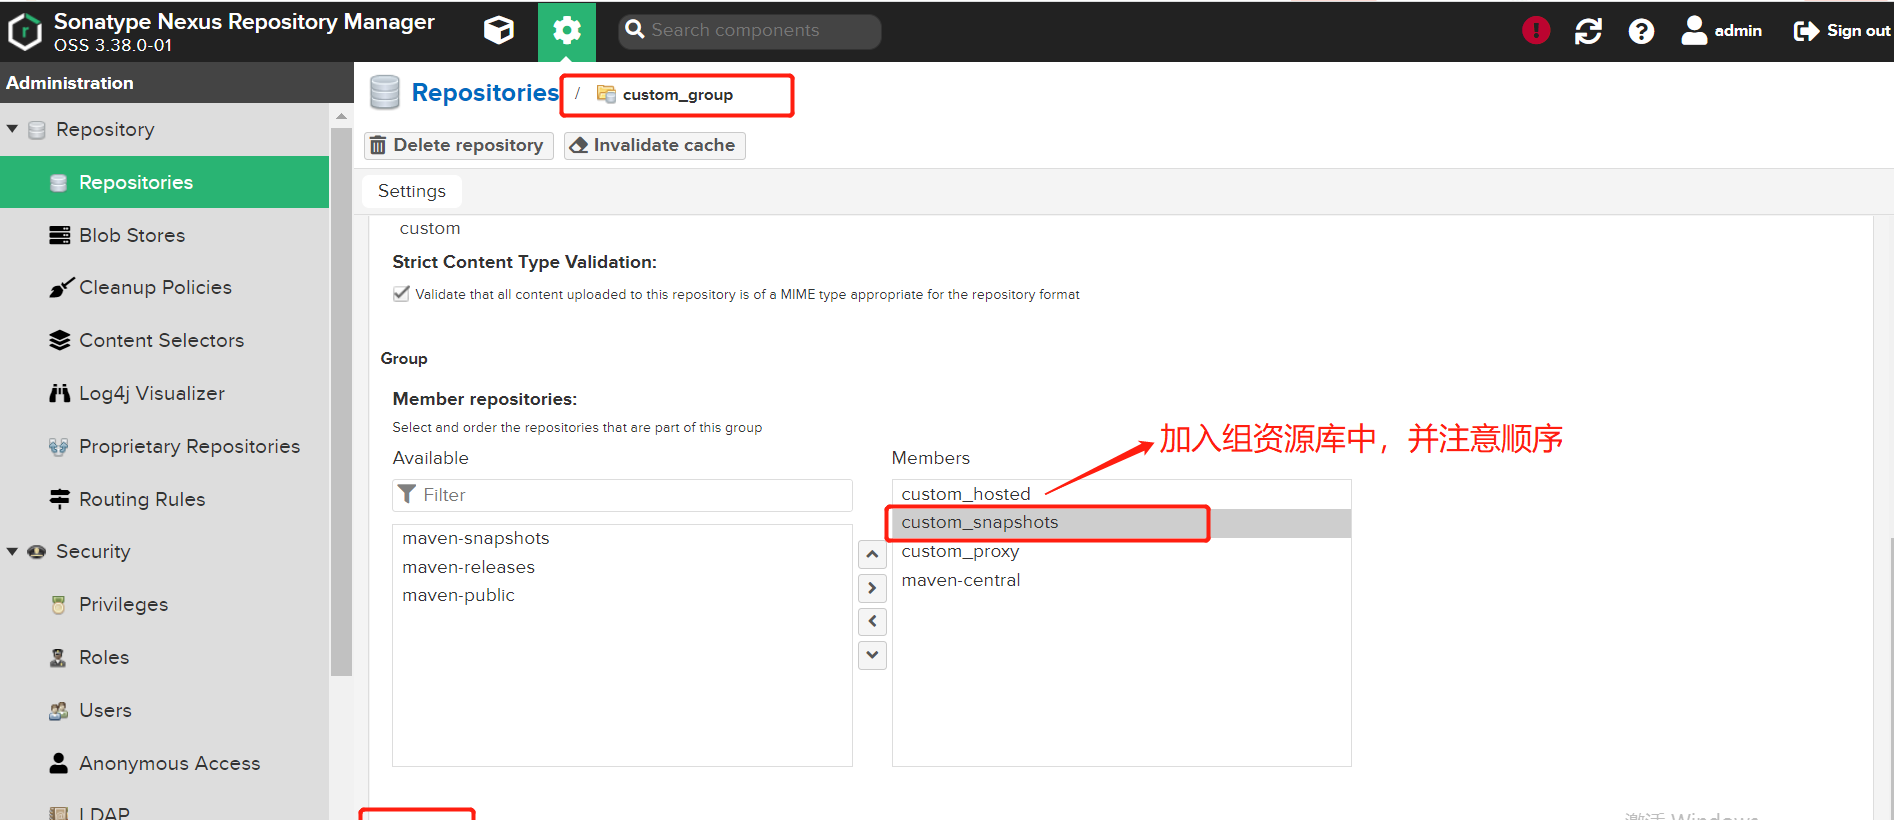Viewport: 1894px width, 820px height.
Task: Open the Help question mark icon
Action: pos(1641,31)
